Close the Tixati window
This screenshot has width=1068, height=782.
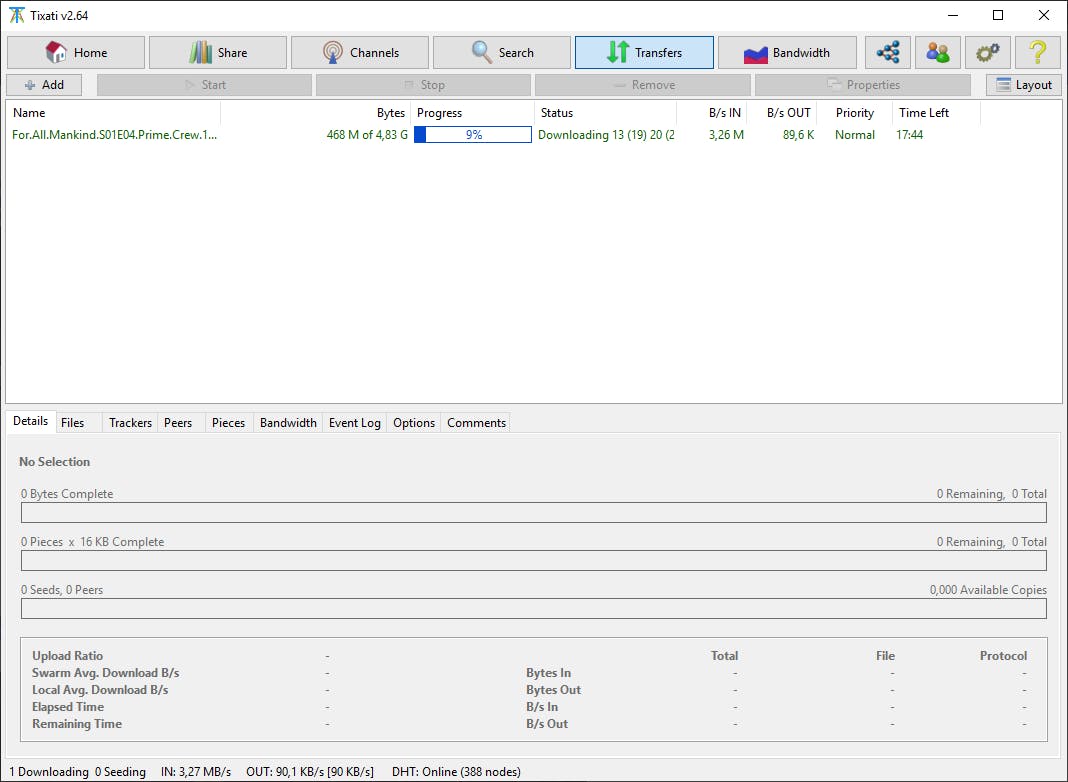(1043, 15)
